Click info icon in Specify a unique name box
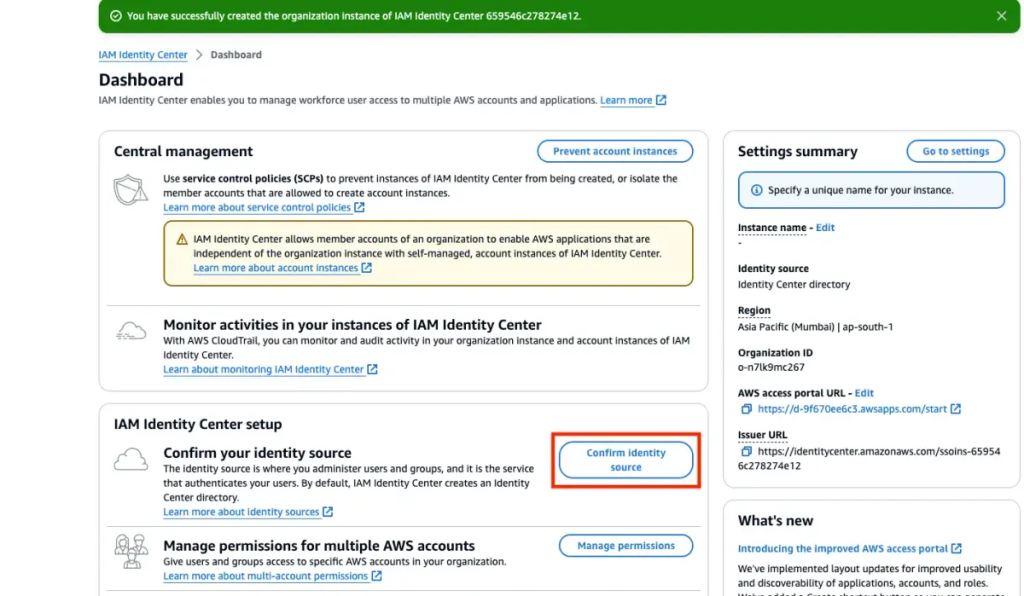The height and width of the screenshot is (596, 1024). pyautogui.click(x=756, y=190)
